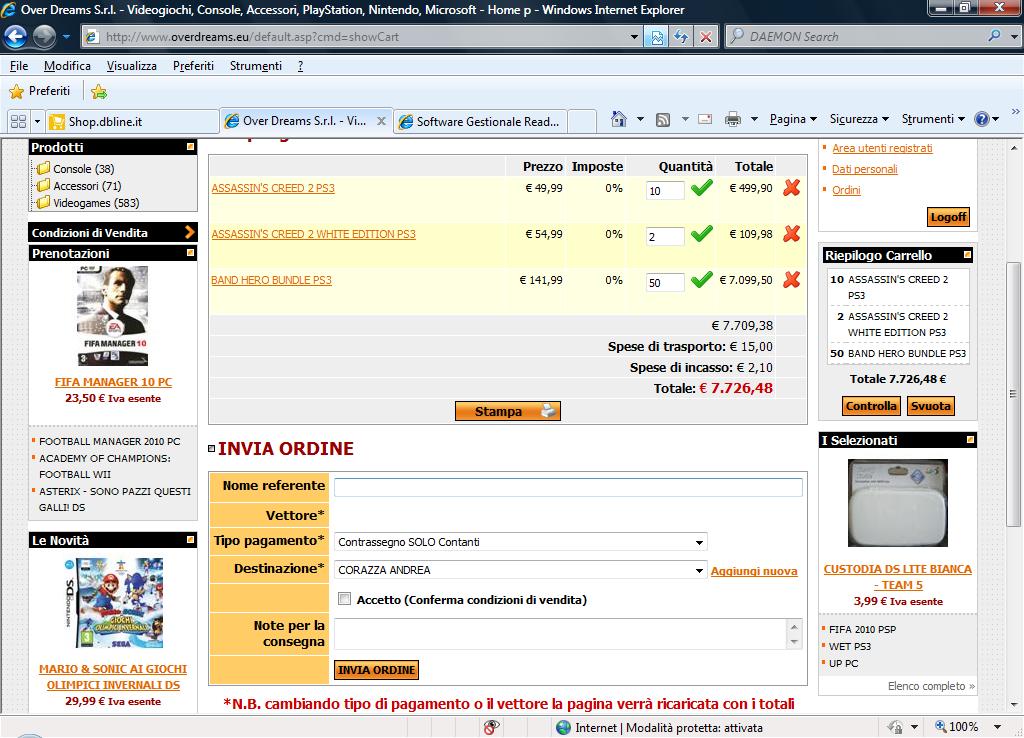Submit with the INVIA ORDINE button
Image resolution: width=1024 pixels, height=738 pixels.
tap(376, 670)
